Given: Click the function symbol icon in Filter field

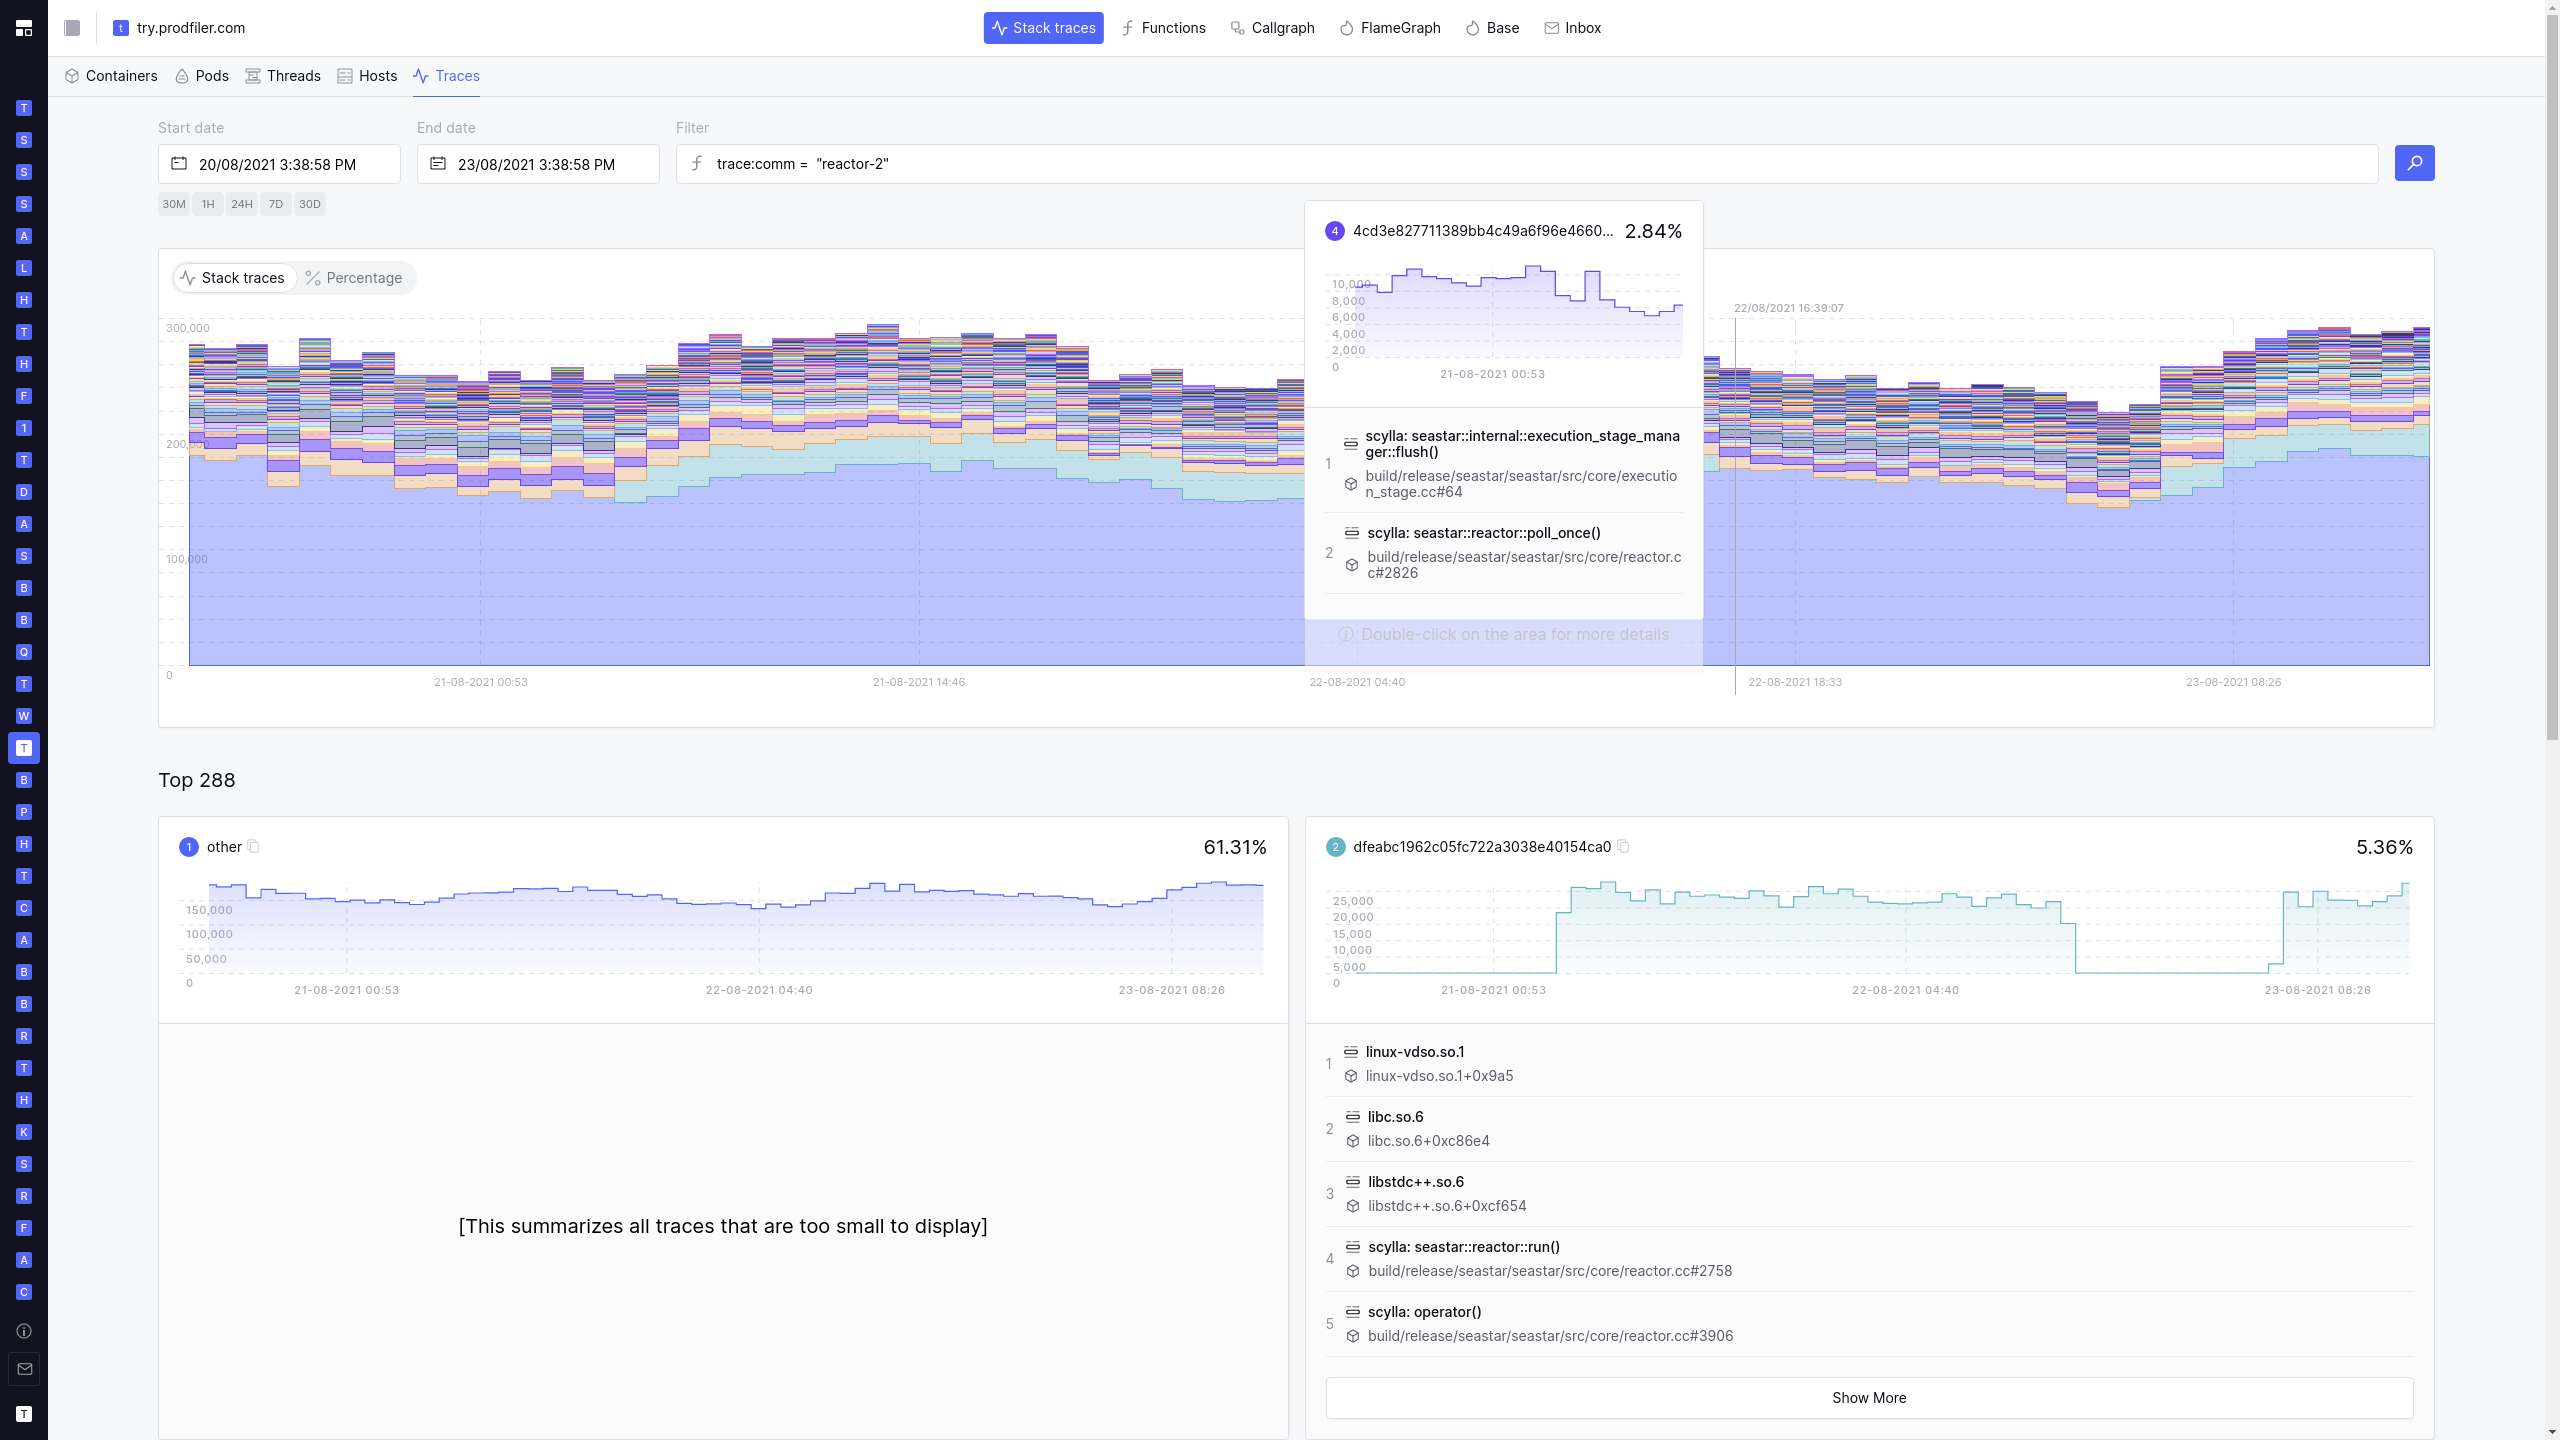Looking at the screenshot, I should 697,163.
